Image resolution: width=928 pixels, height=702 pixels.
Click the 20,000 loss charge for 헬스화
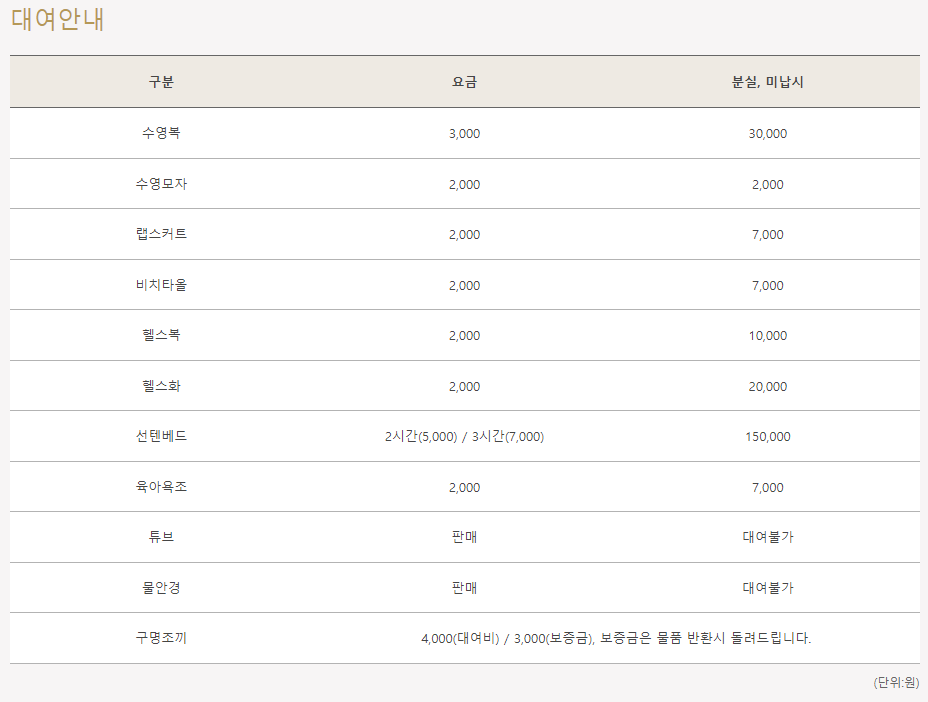coord(768,387)
